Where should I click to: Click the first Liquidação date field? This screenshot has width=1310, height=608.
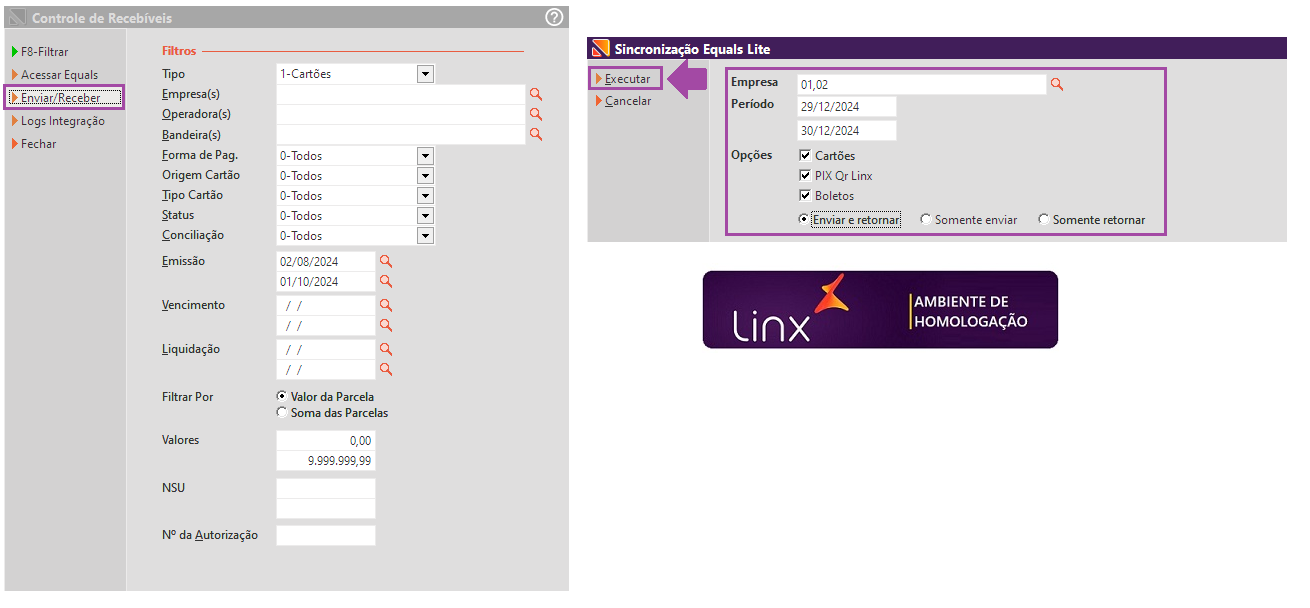[x=326, y=349]
